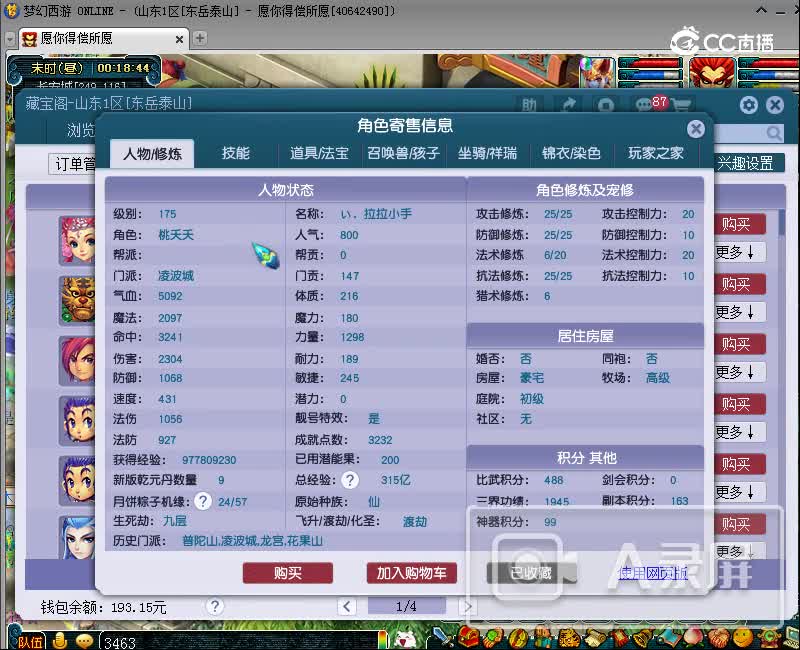800x650 pixels.
Task: Click the 队伍 team button at bottom left
Action: pos(28,641)
